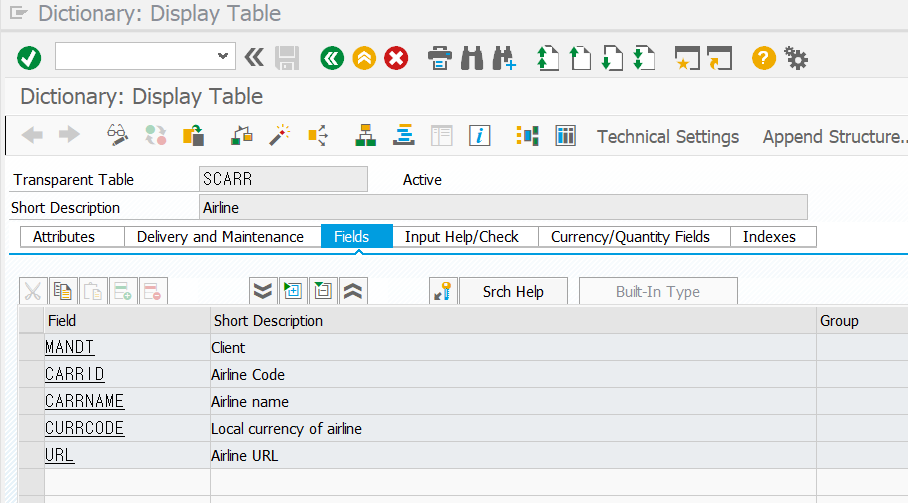Collapse all with double-up chevron icon
Image resolution: width=908 pixels, height=503 pixels.
click(353, 291)
